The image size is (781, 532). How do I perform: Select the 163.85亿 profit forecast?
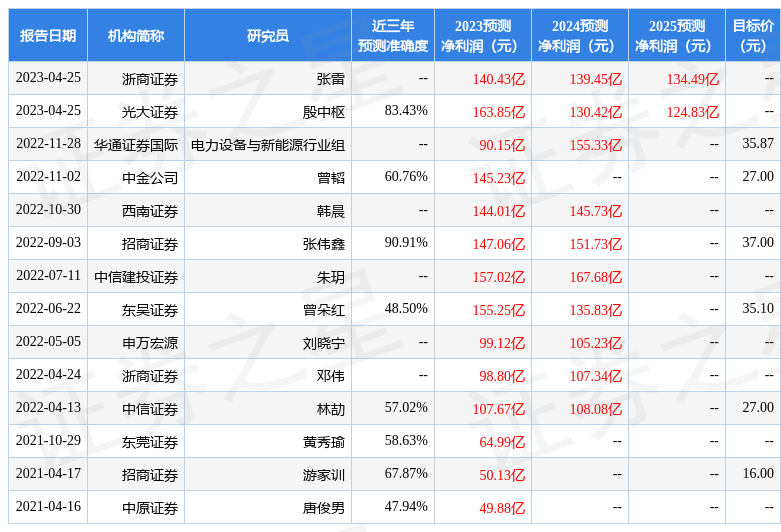click(499, 112)
